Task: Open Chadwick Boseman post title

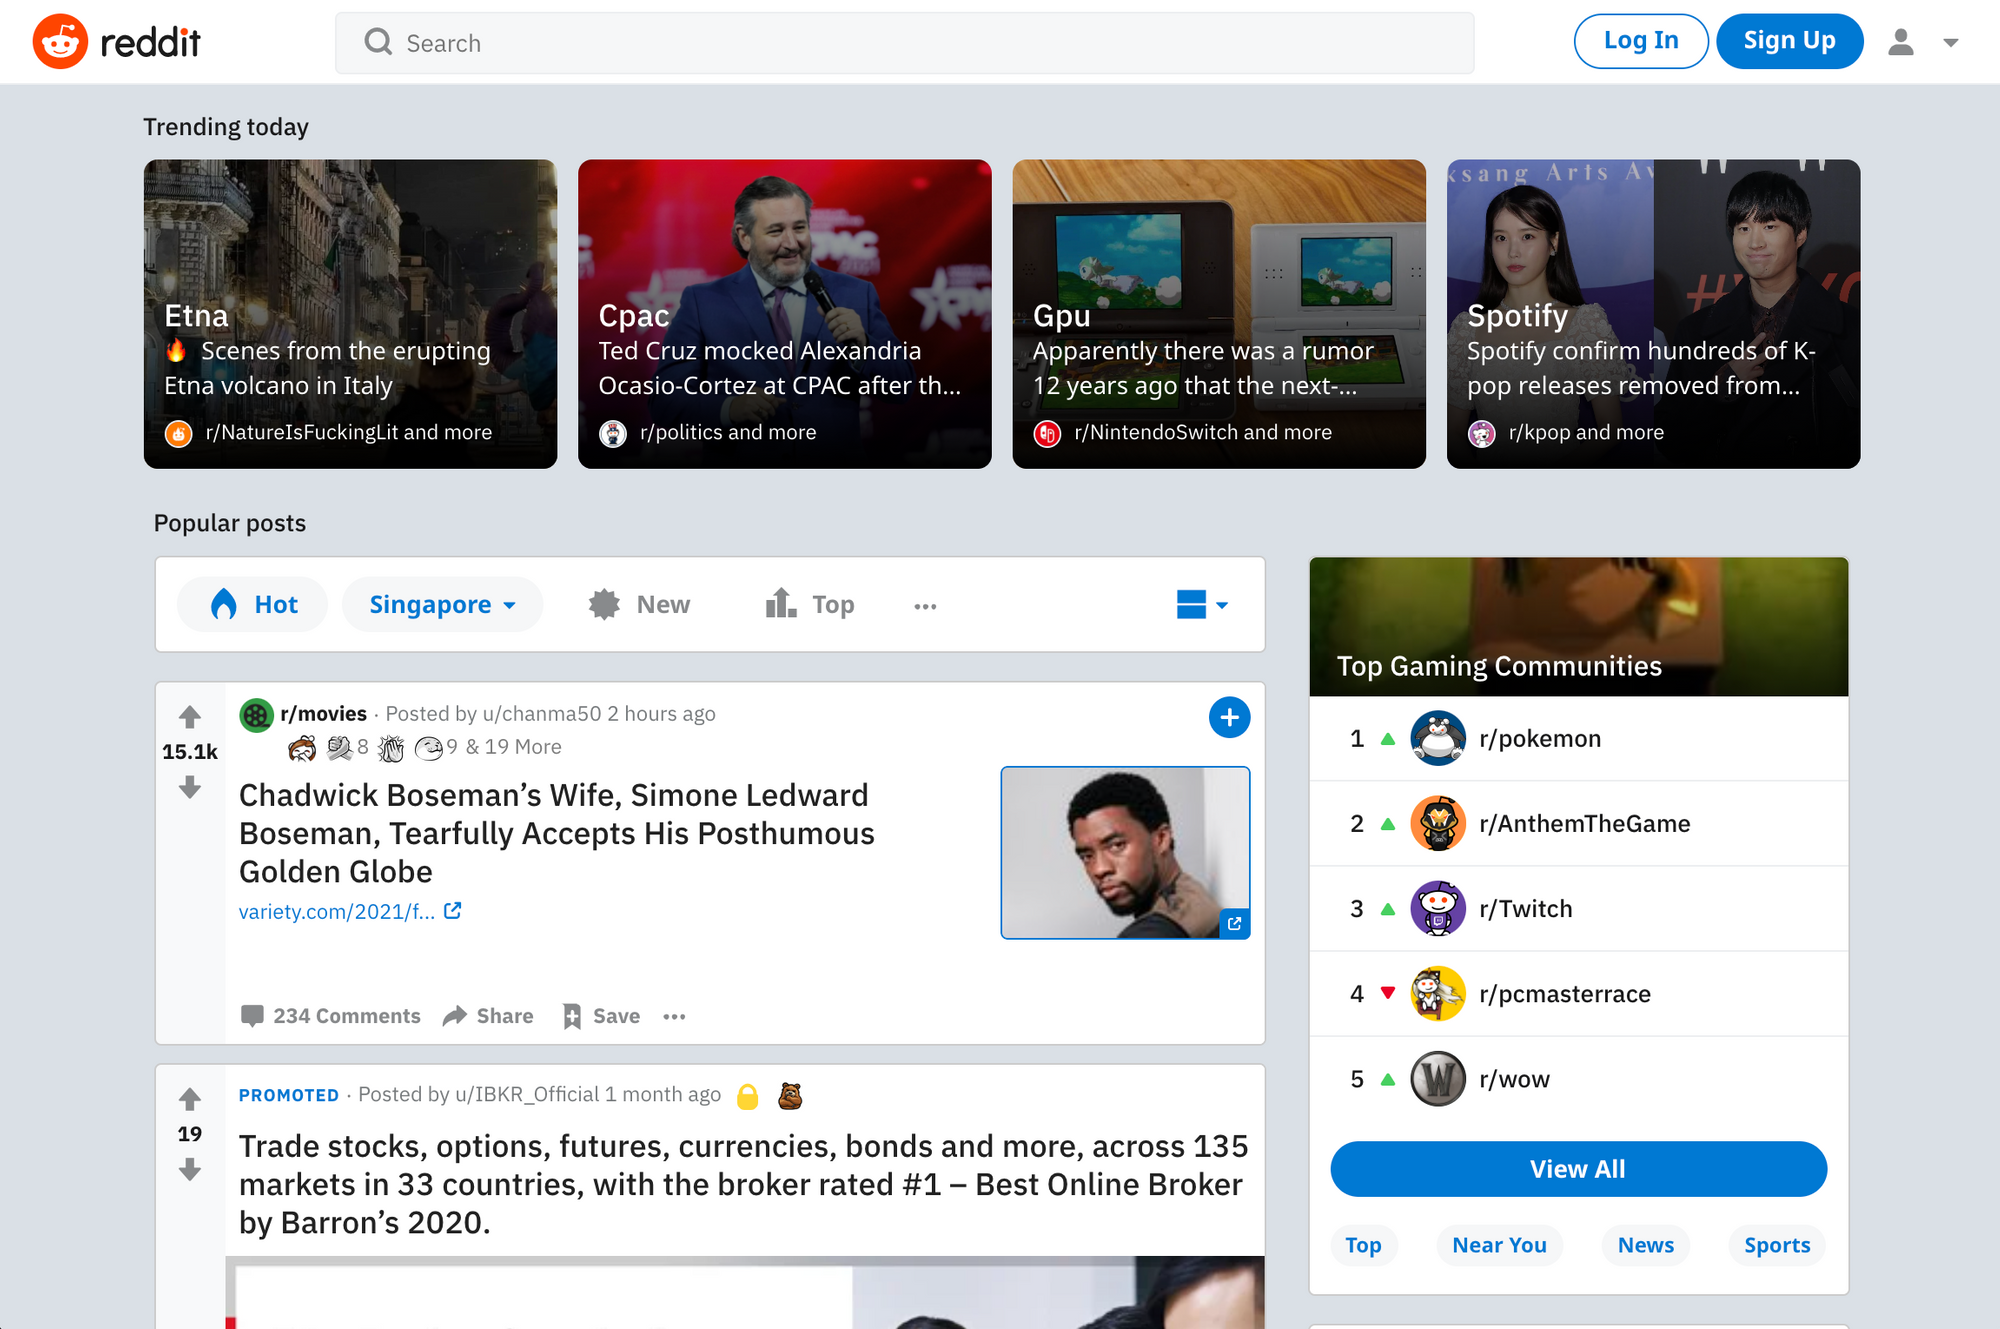Action: point(556,833)
